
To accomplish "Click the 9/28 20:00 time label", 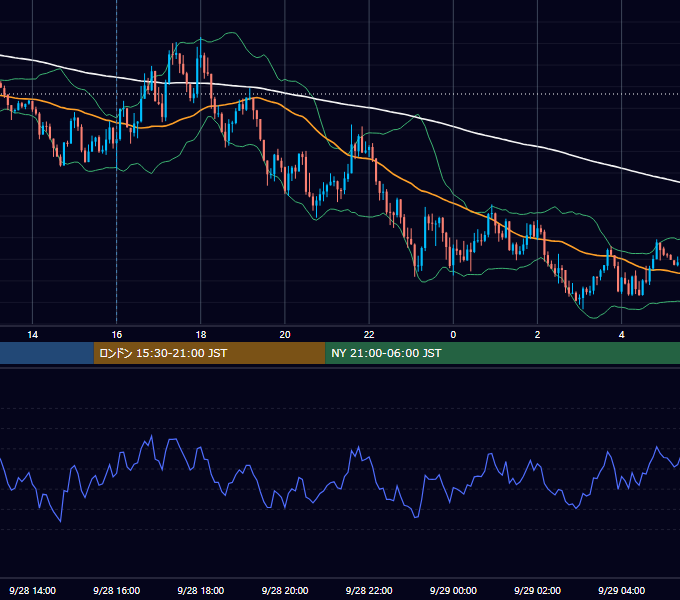I will point(285,590).
